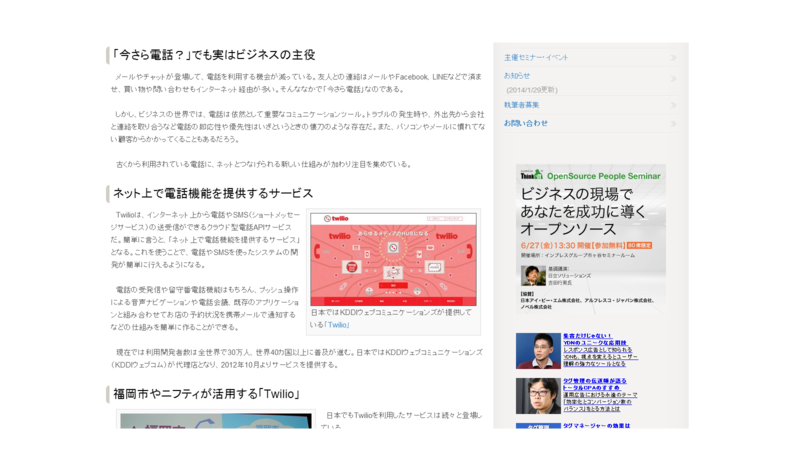
Task: Click chevron arrow beside お問い合わせ
Action: [673, 123]
